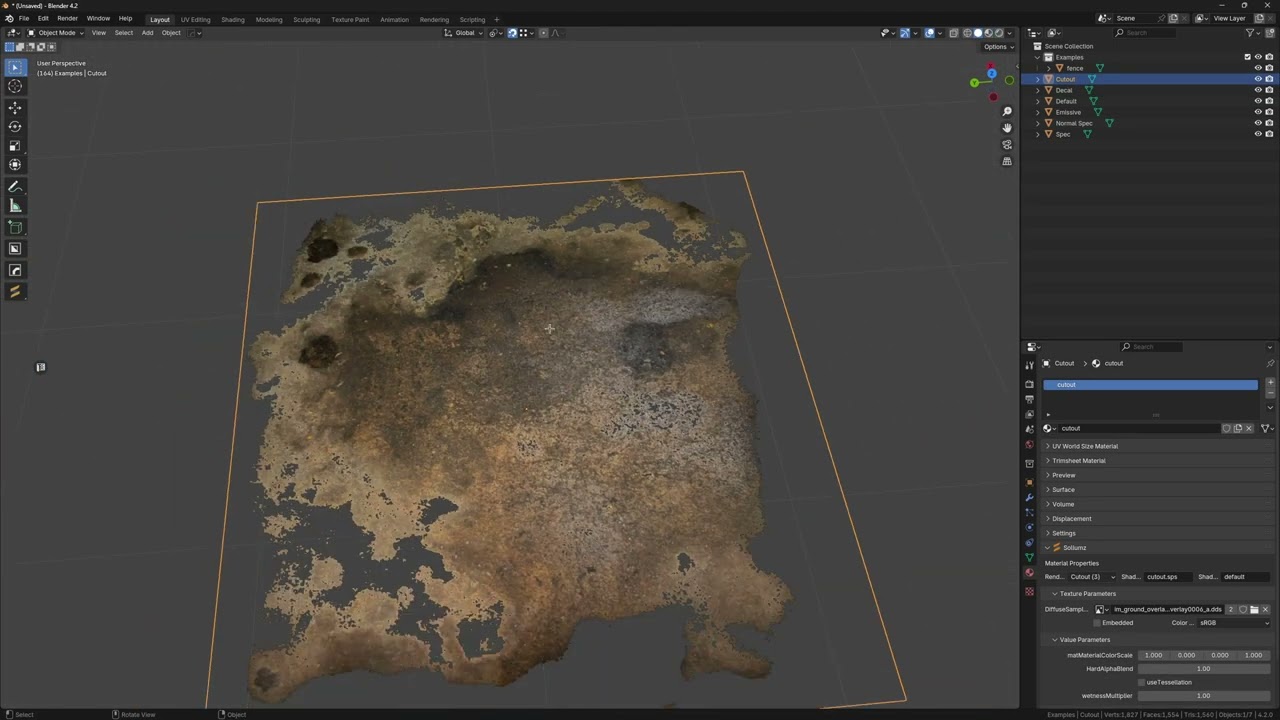The image size is (1280, 720).
Task: Exclude Examples collection from view layer
Action: point(1247,57)
